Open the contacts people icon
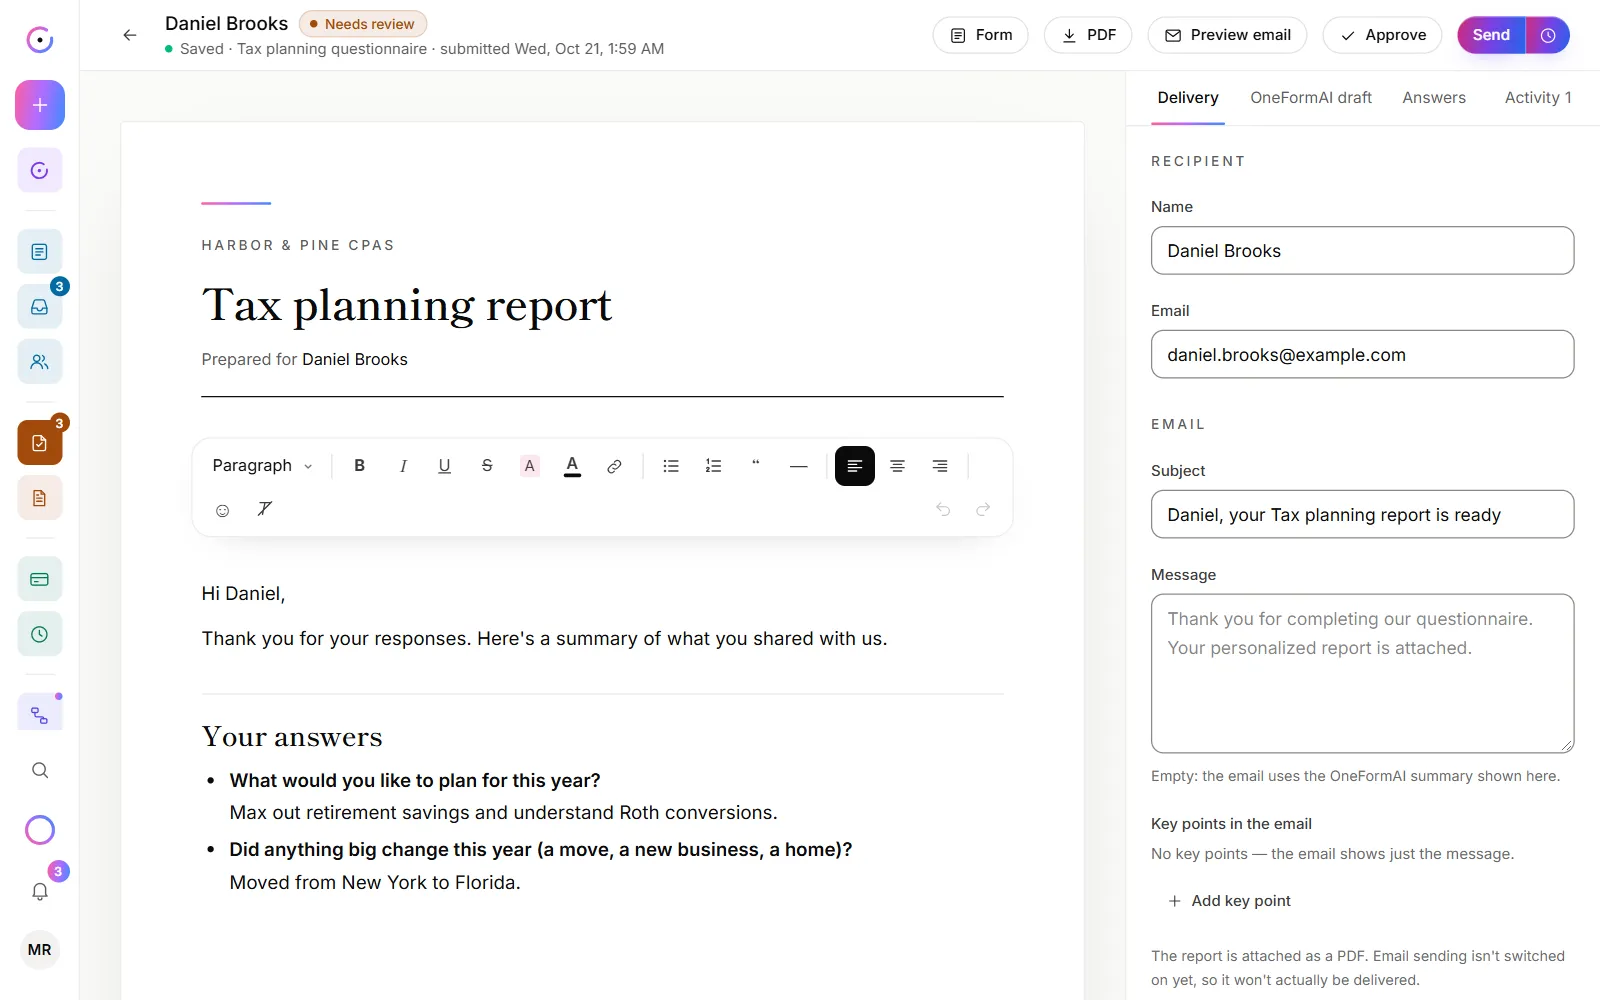 [40, 362]
